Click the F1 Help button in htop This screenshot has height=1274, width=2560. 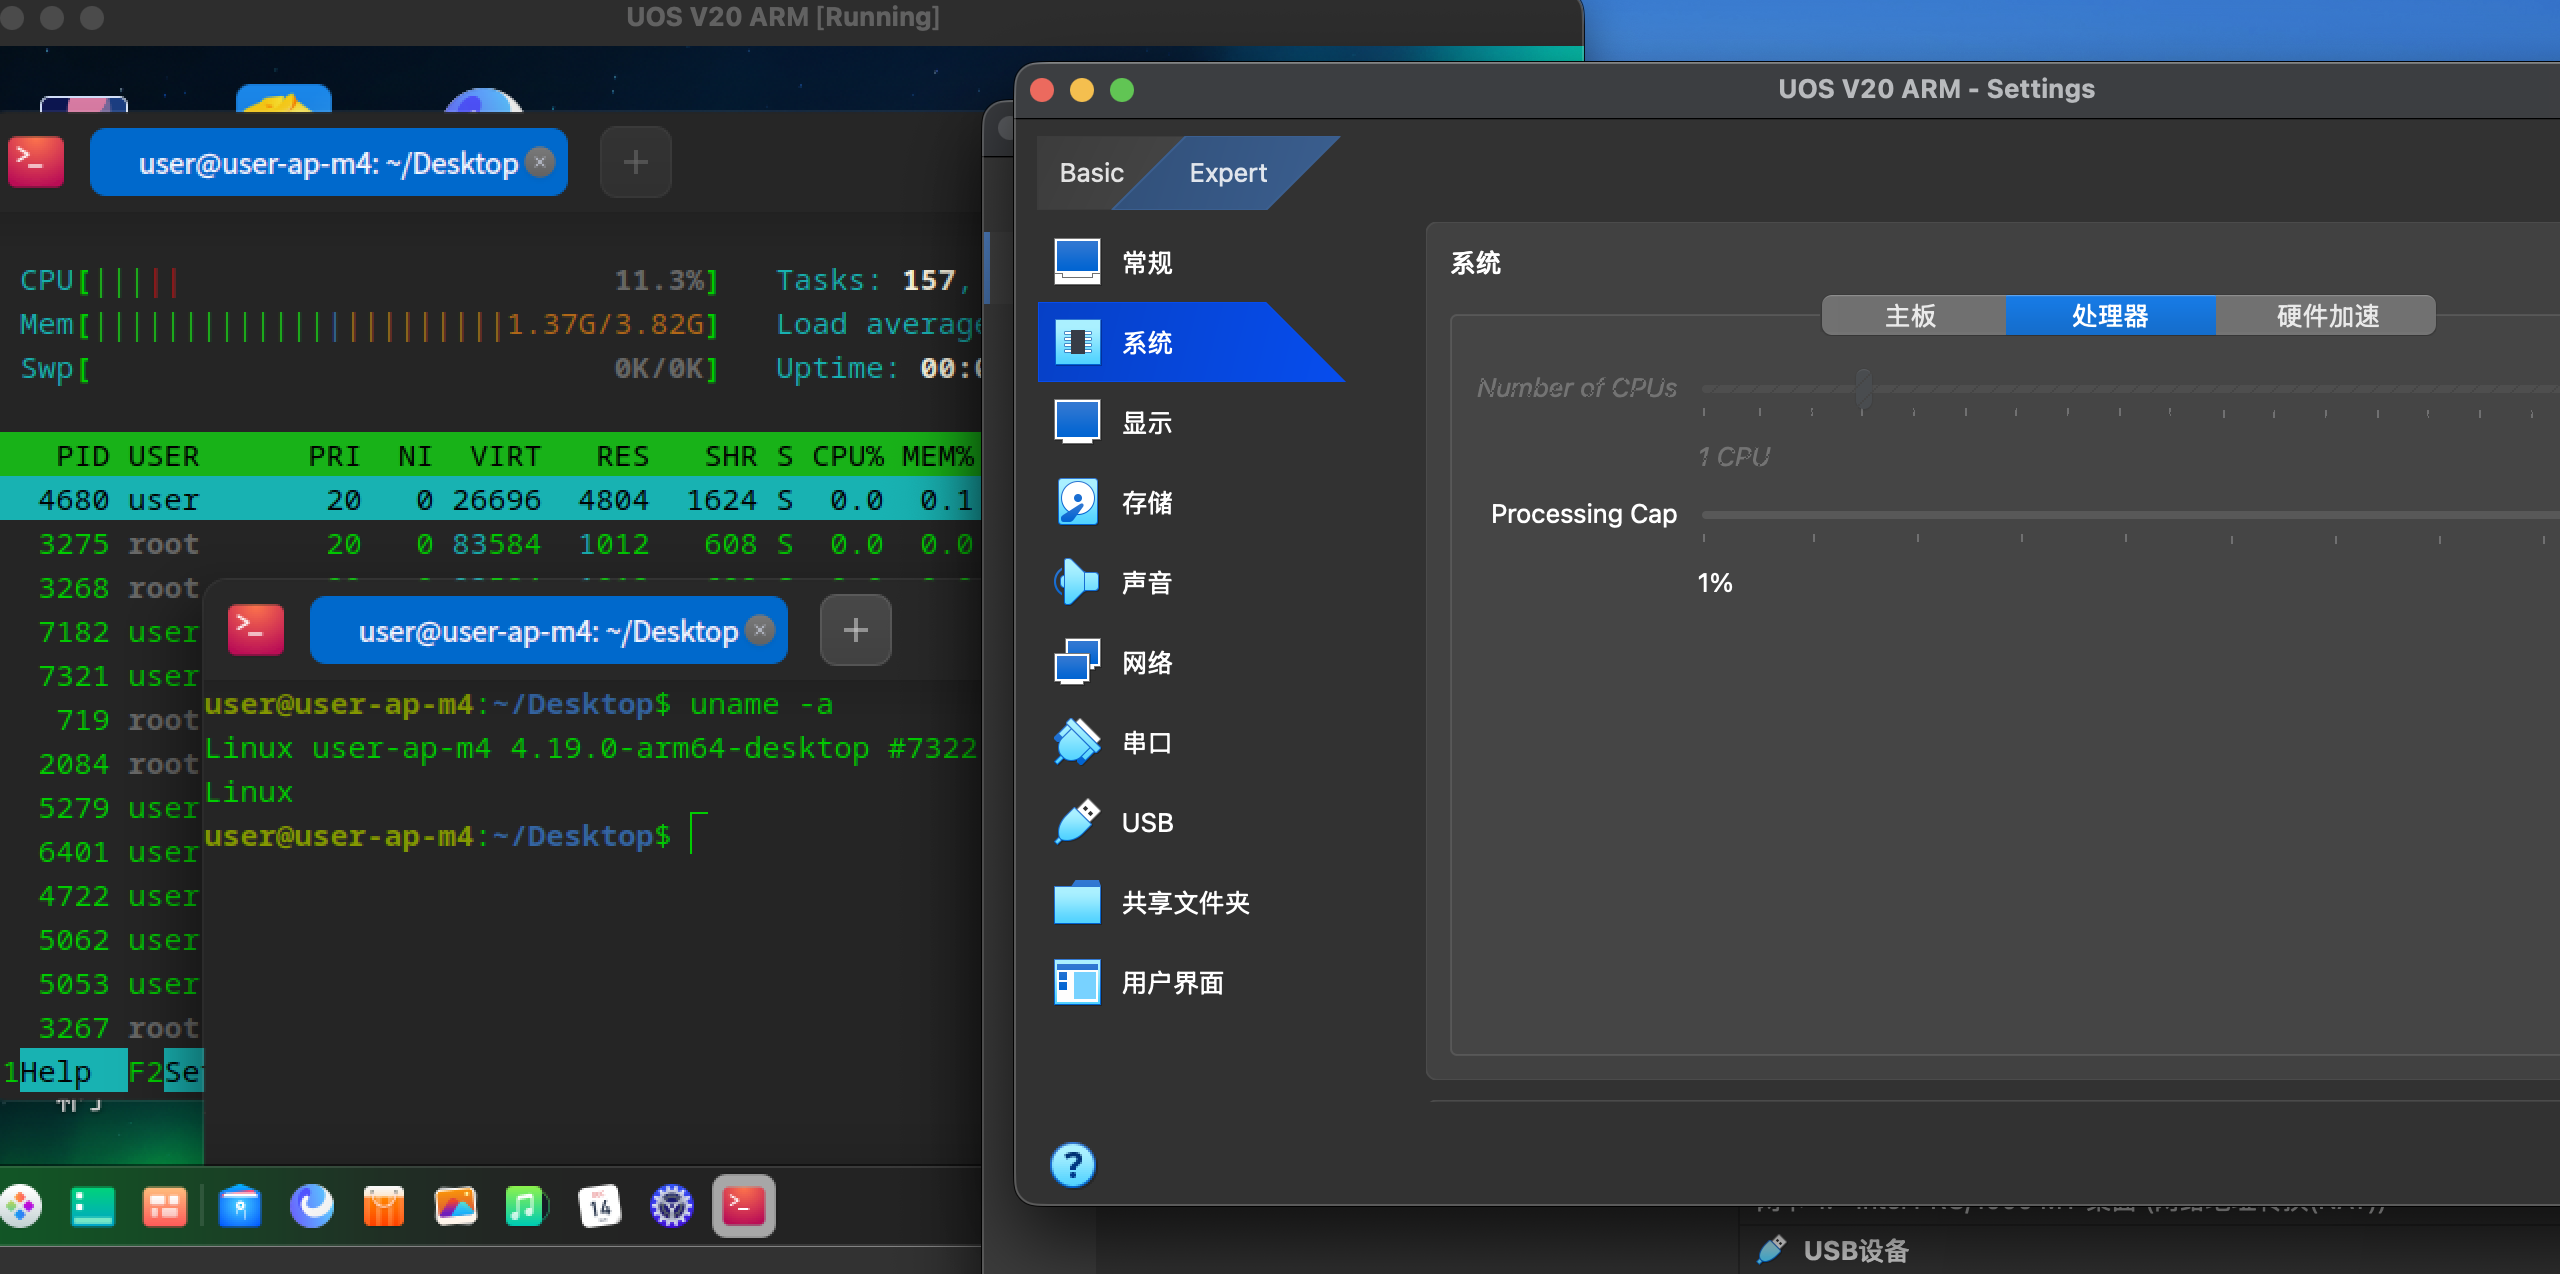[64, 1072]
